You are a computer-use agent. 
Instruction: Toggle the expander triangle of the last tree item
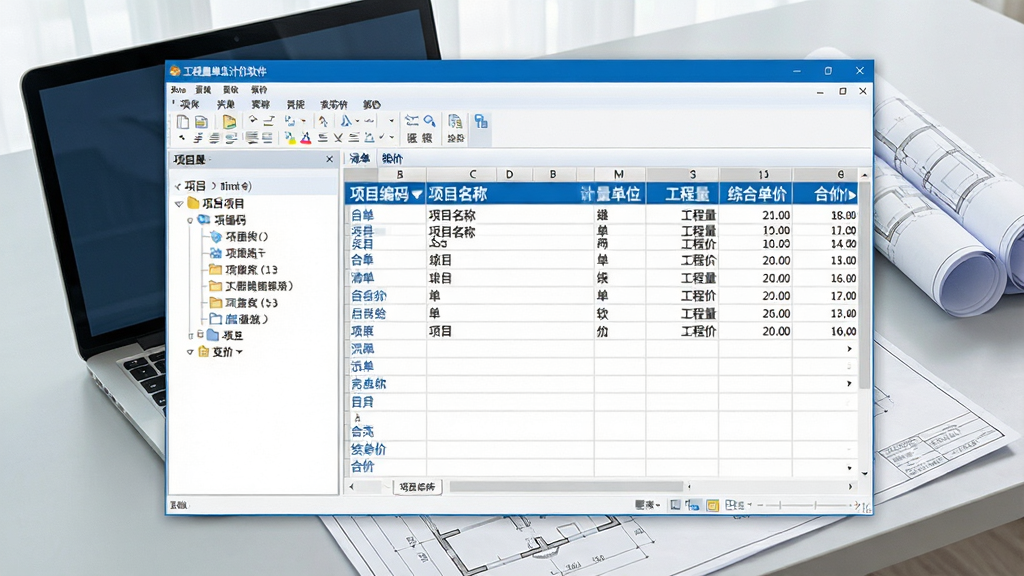[x=190, y=352]
